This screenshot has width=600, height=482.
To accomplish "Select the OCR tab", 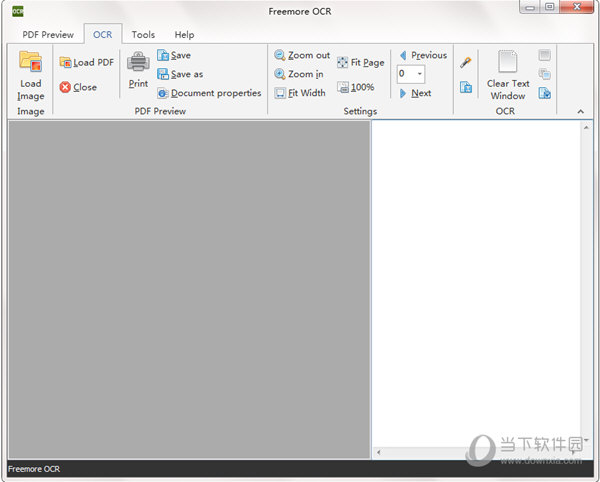I will click(x=103, y=34).
